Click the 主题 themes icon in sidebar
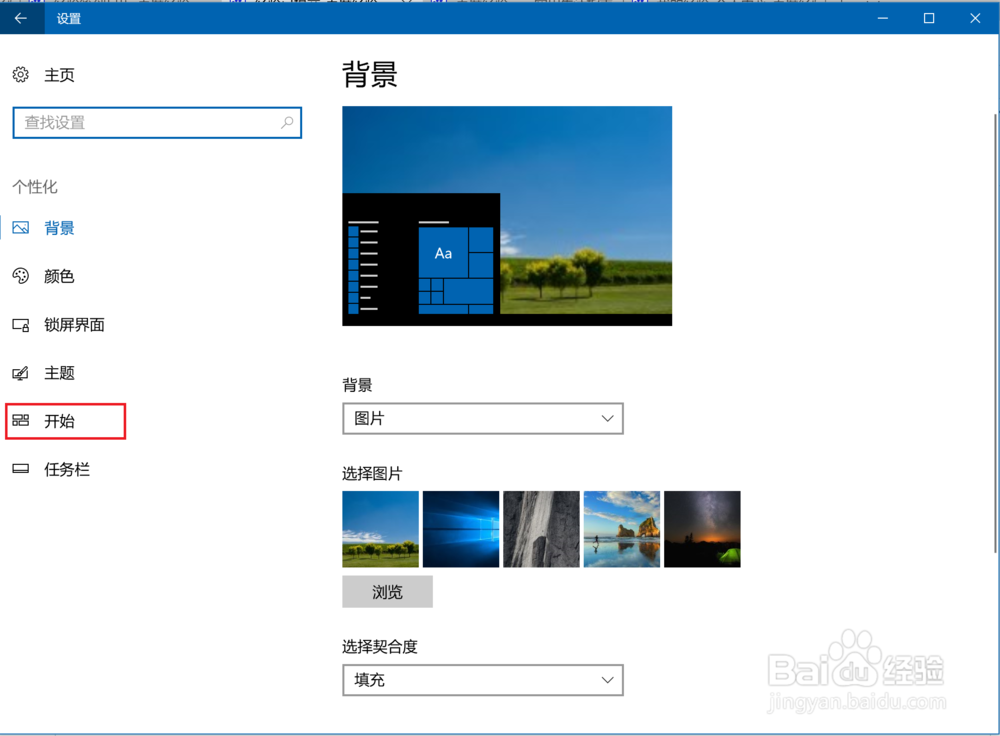This screenshot has height=736, width=1000. pyautogui.click(x=21, y=373)
